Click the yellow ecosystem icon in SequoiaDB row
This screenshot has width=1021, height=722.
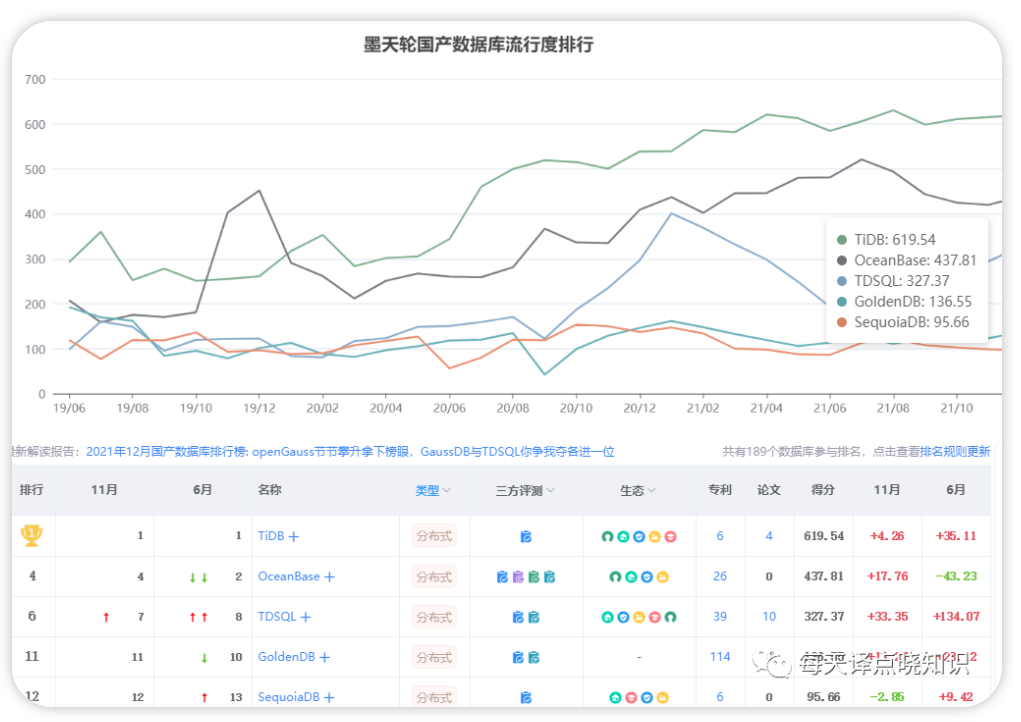click(662, 697)
